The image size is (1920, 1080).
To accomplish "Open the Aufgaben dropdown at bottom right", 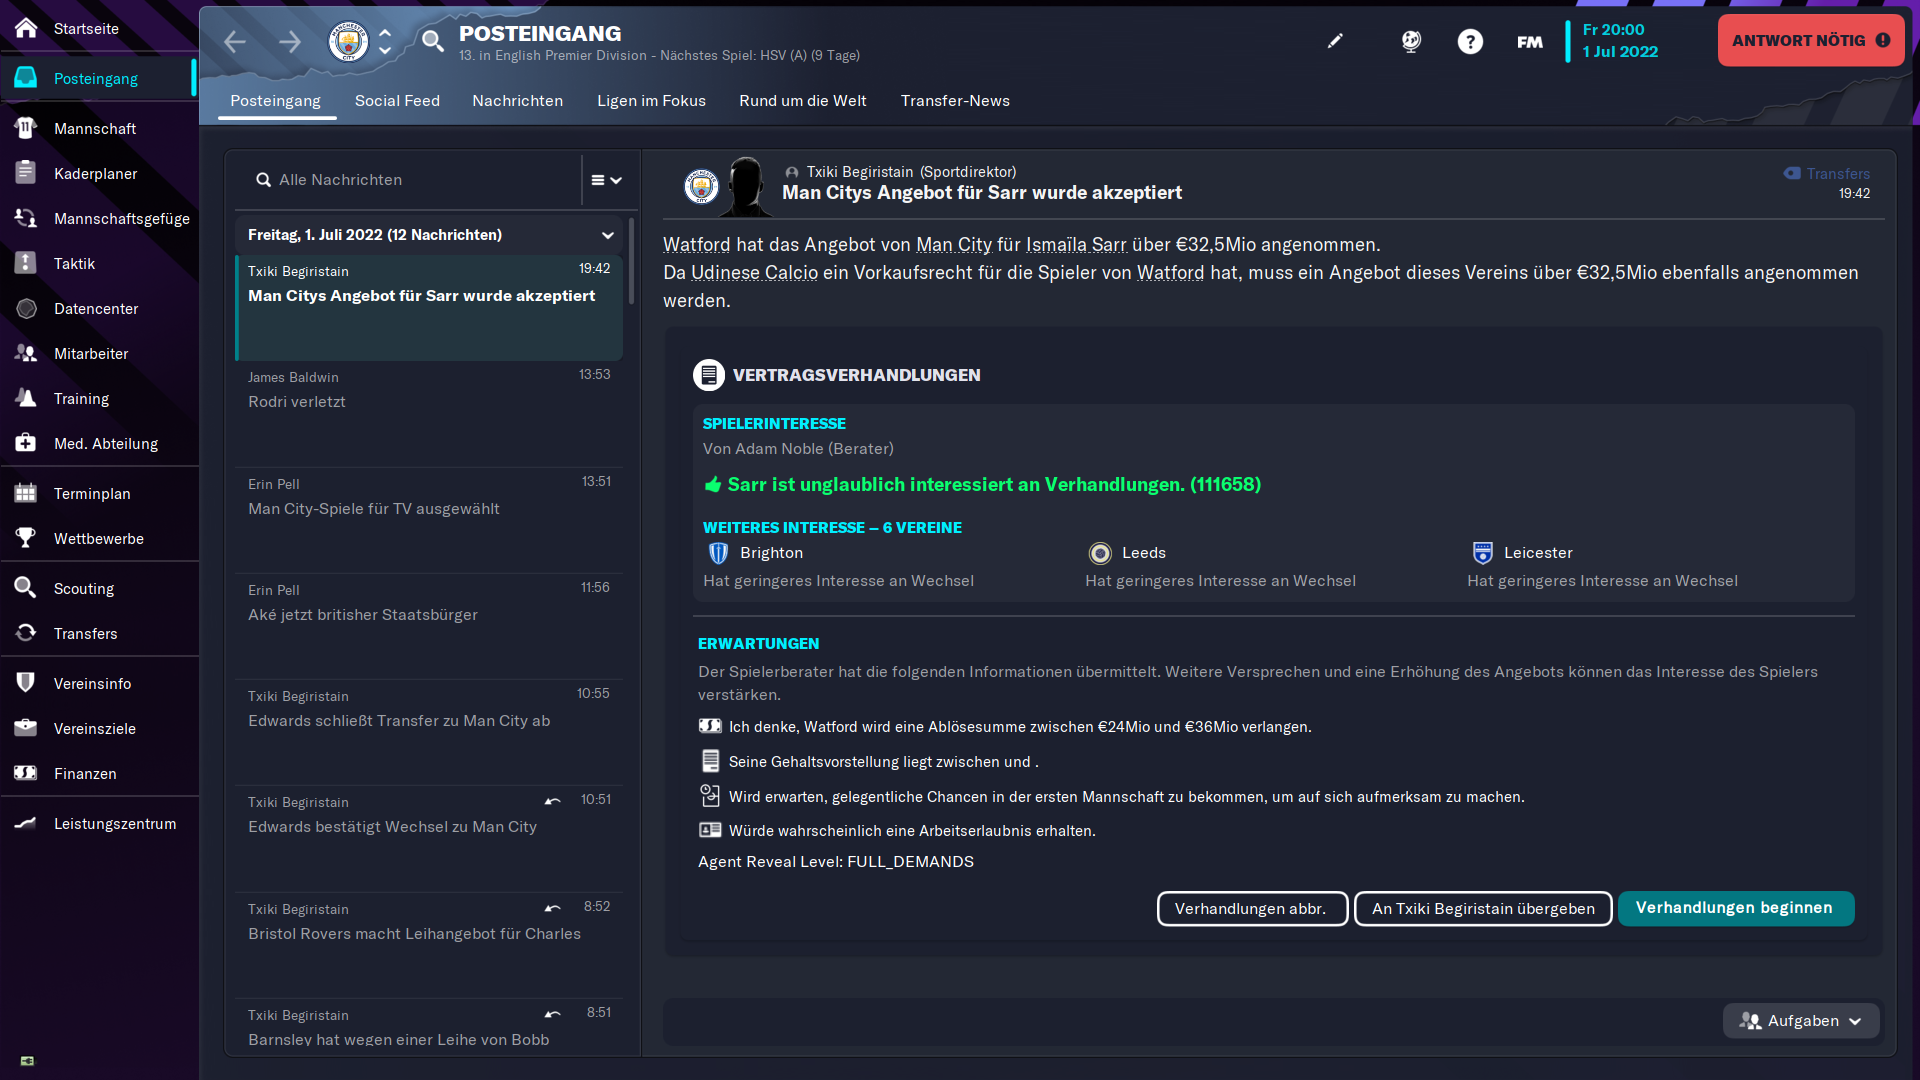I will tap(1800, 1021).
